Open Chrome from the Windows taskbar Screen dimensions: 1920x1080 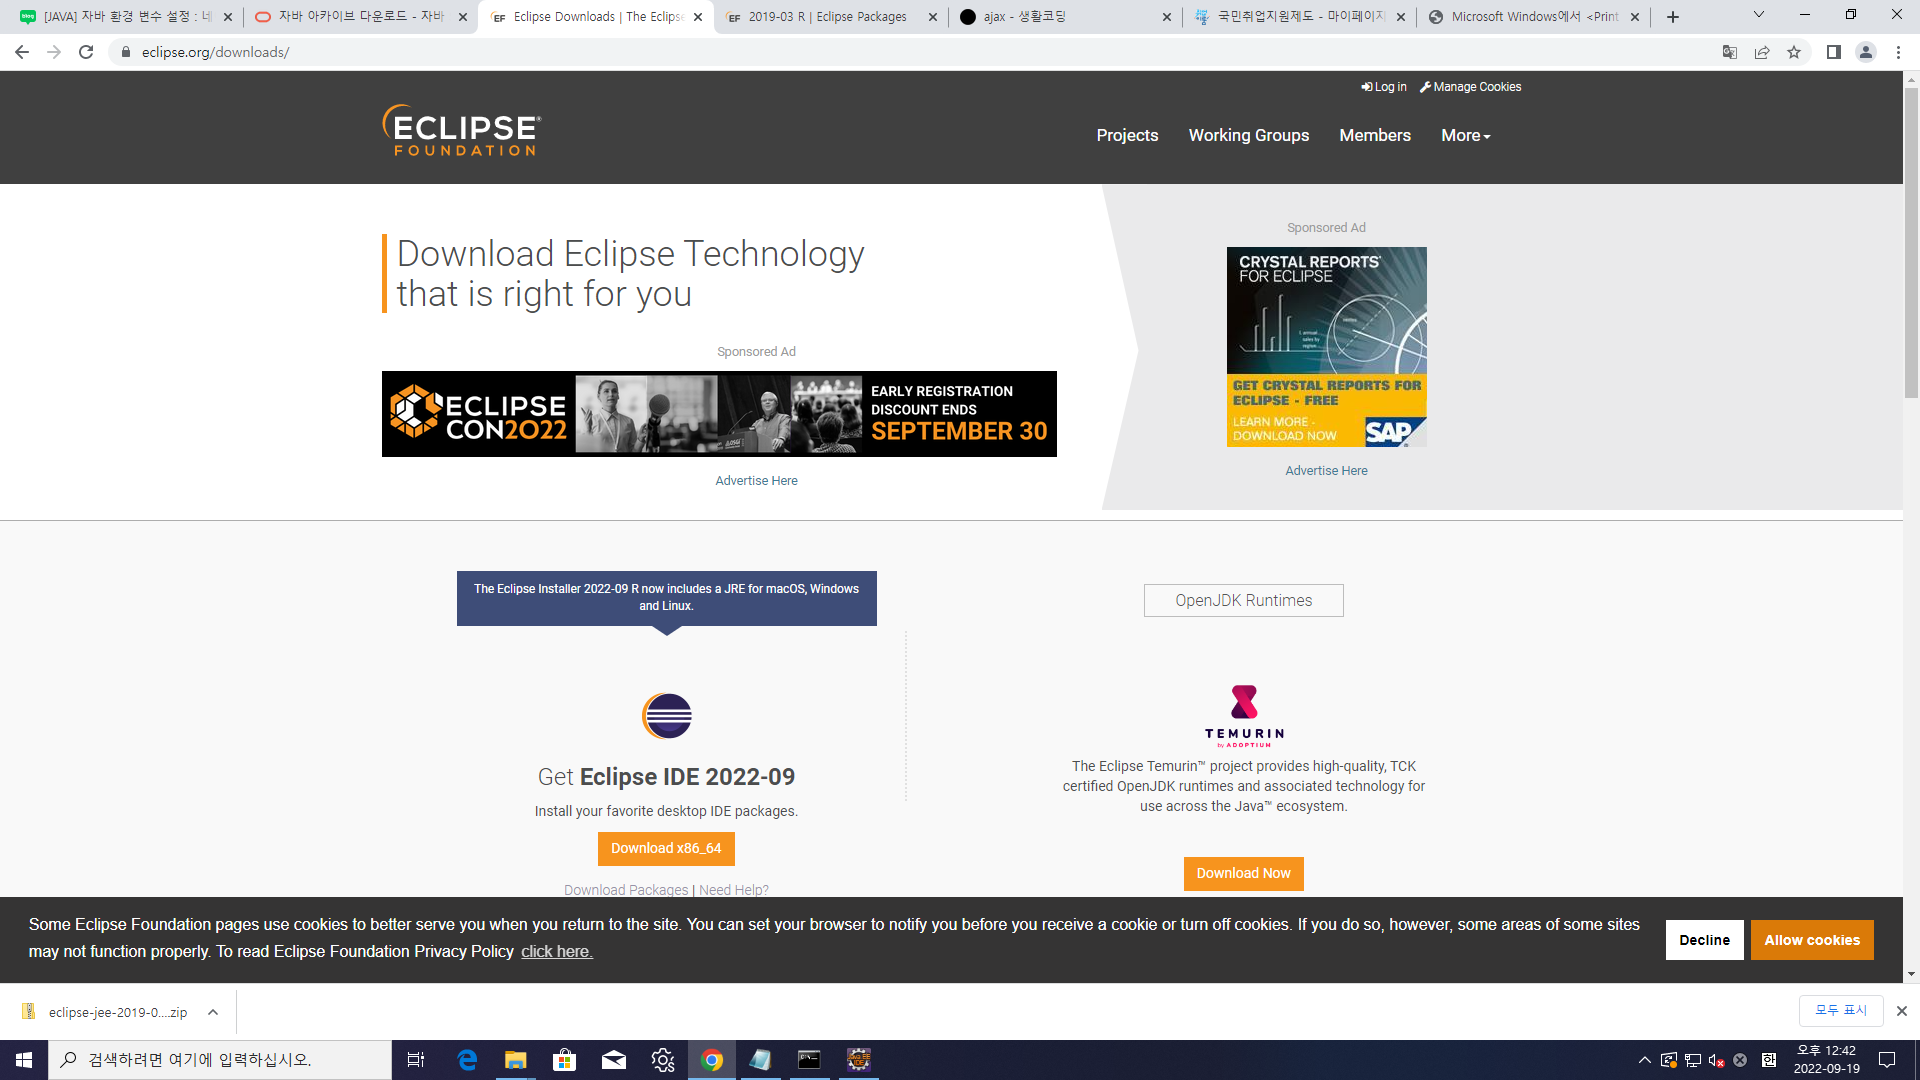[712, 1060]
